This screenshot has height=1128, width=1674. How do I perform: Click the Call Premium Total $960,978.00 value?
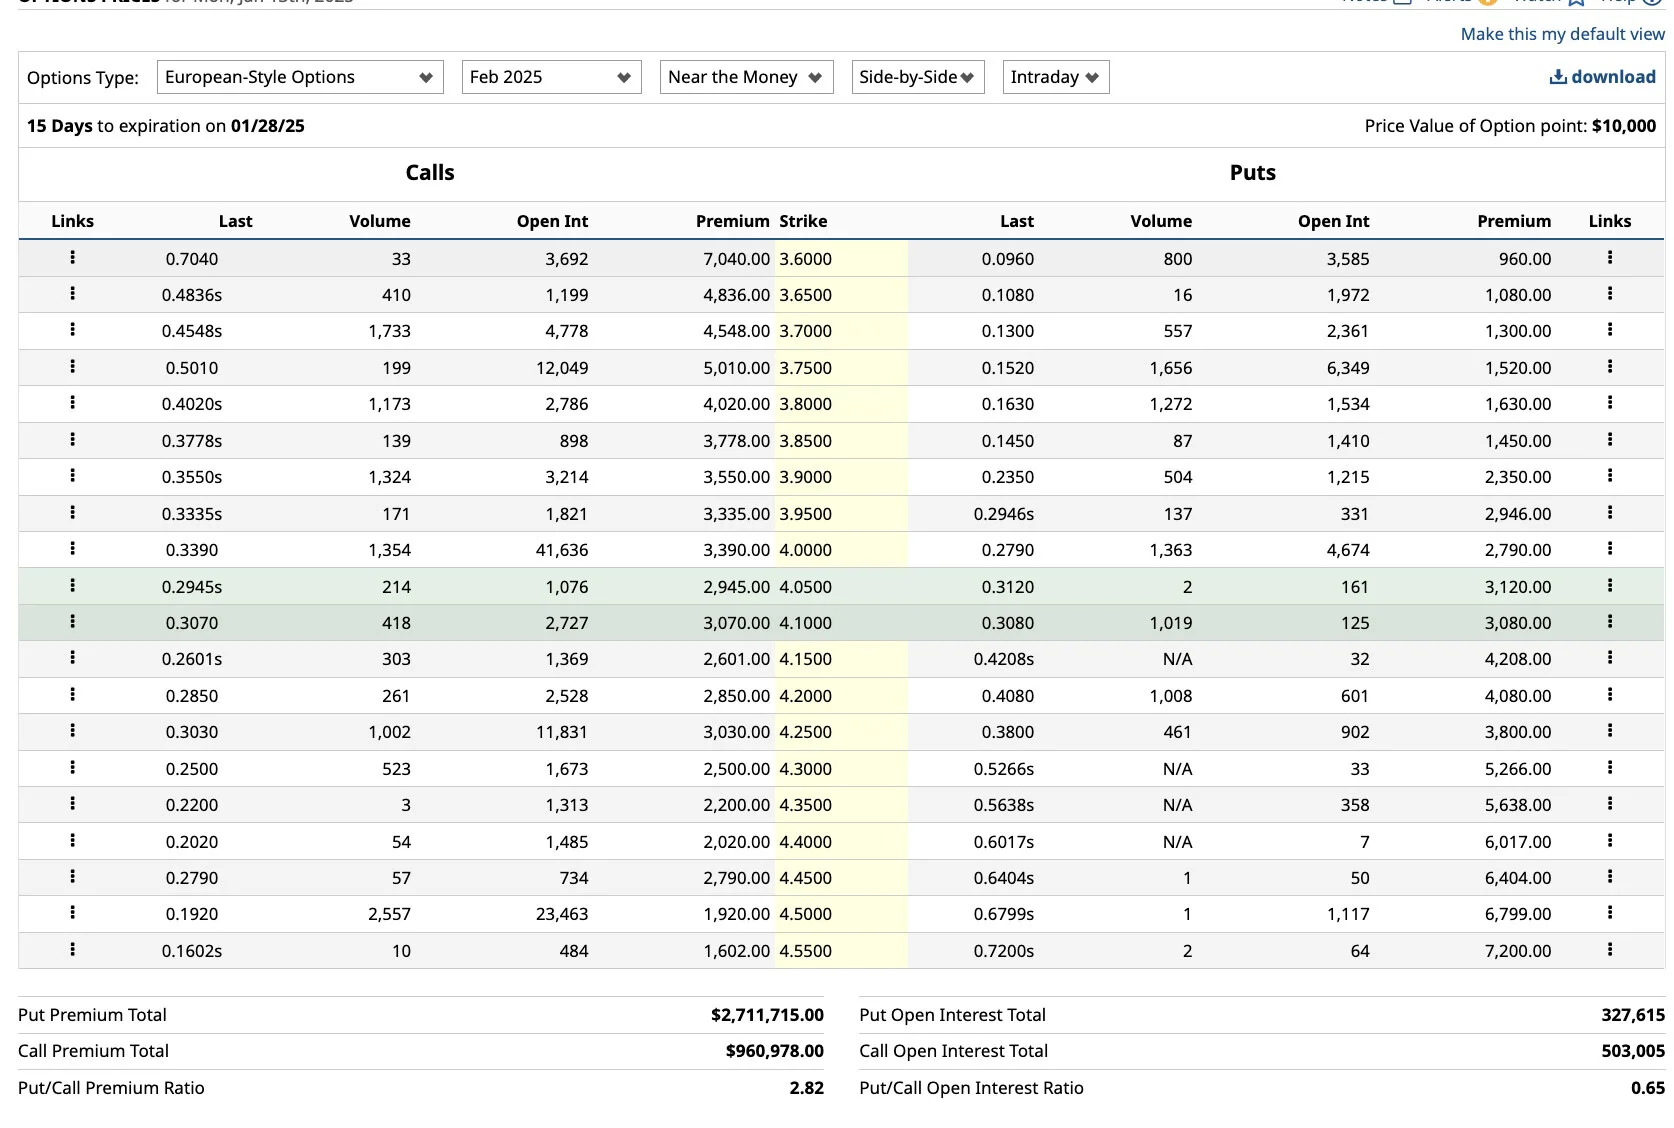tap(775, 1051)
